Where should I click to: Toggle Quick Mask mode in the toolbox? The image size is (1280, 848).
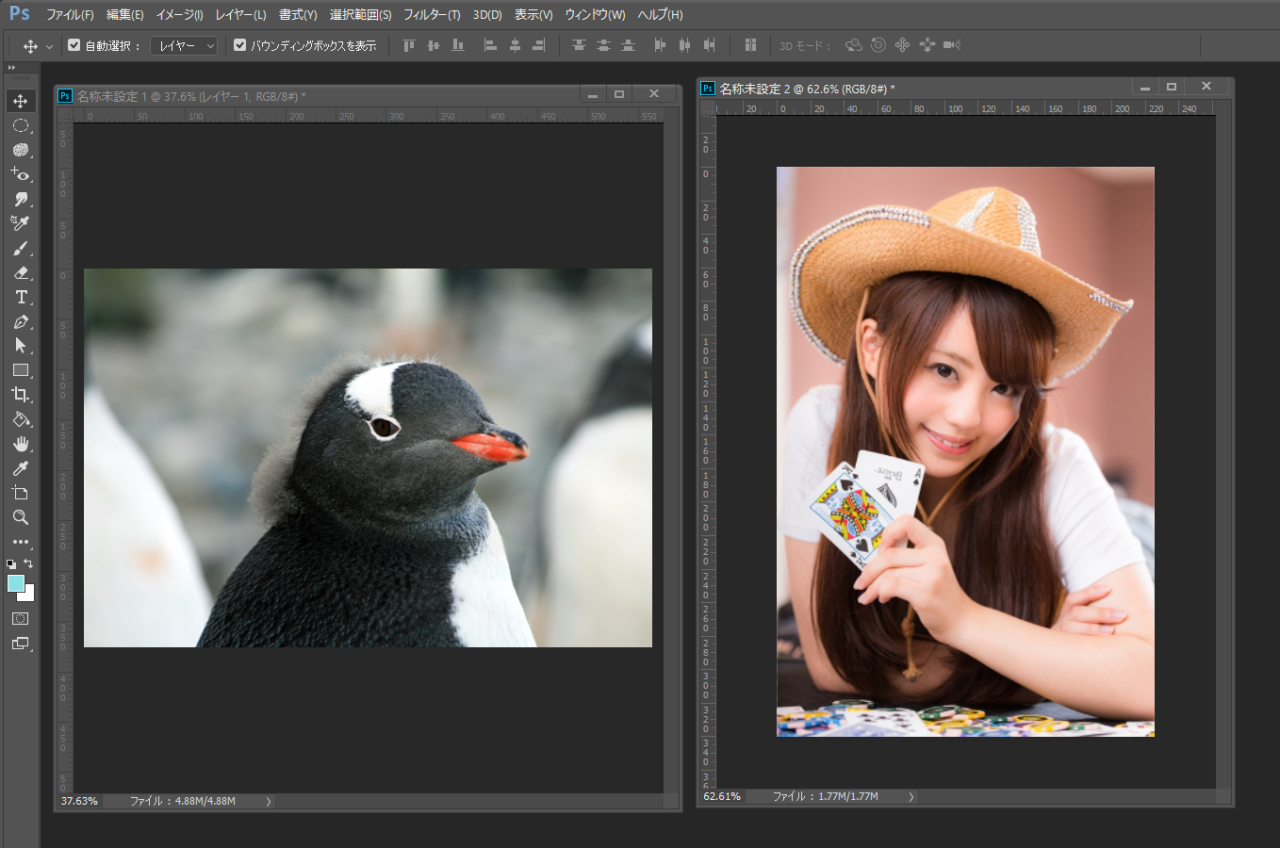21,619
